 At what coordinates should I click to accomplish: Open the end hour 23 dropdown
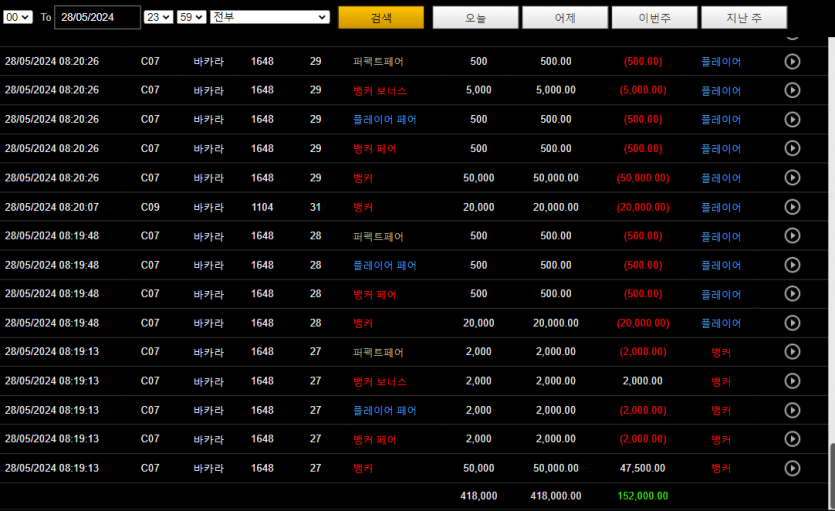158,17
